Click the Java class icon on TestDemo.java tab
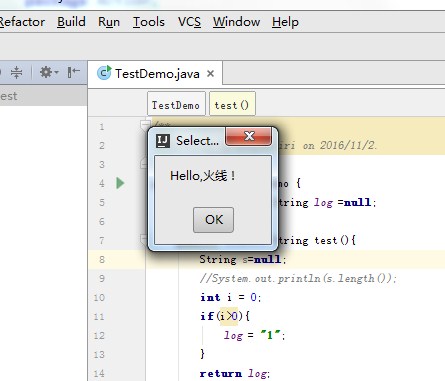The image size is (445, 381). [x=104, y=73]
